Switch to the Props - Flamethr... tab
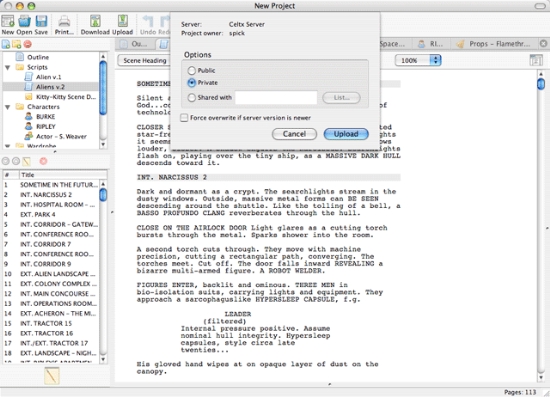Screen dimensions: 550x397 click(x=494, y=44)
